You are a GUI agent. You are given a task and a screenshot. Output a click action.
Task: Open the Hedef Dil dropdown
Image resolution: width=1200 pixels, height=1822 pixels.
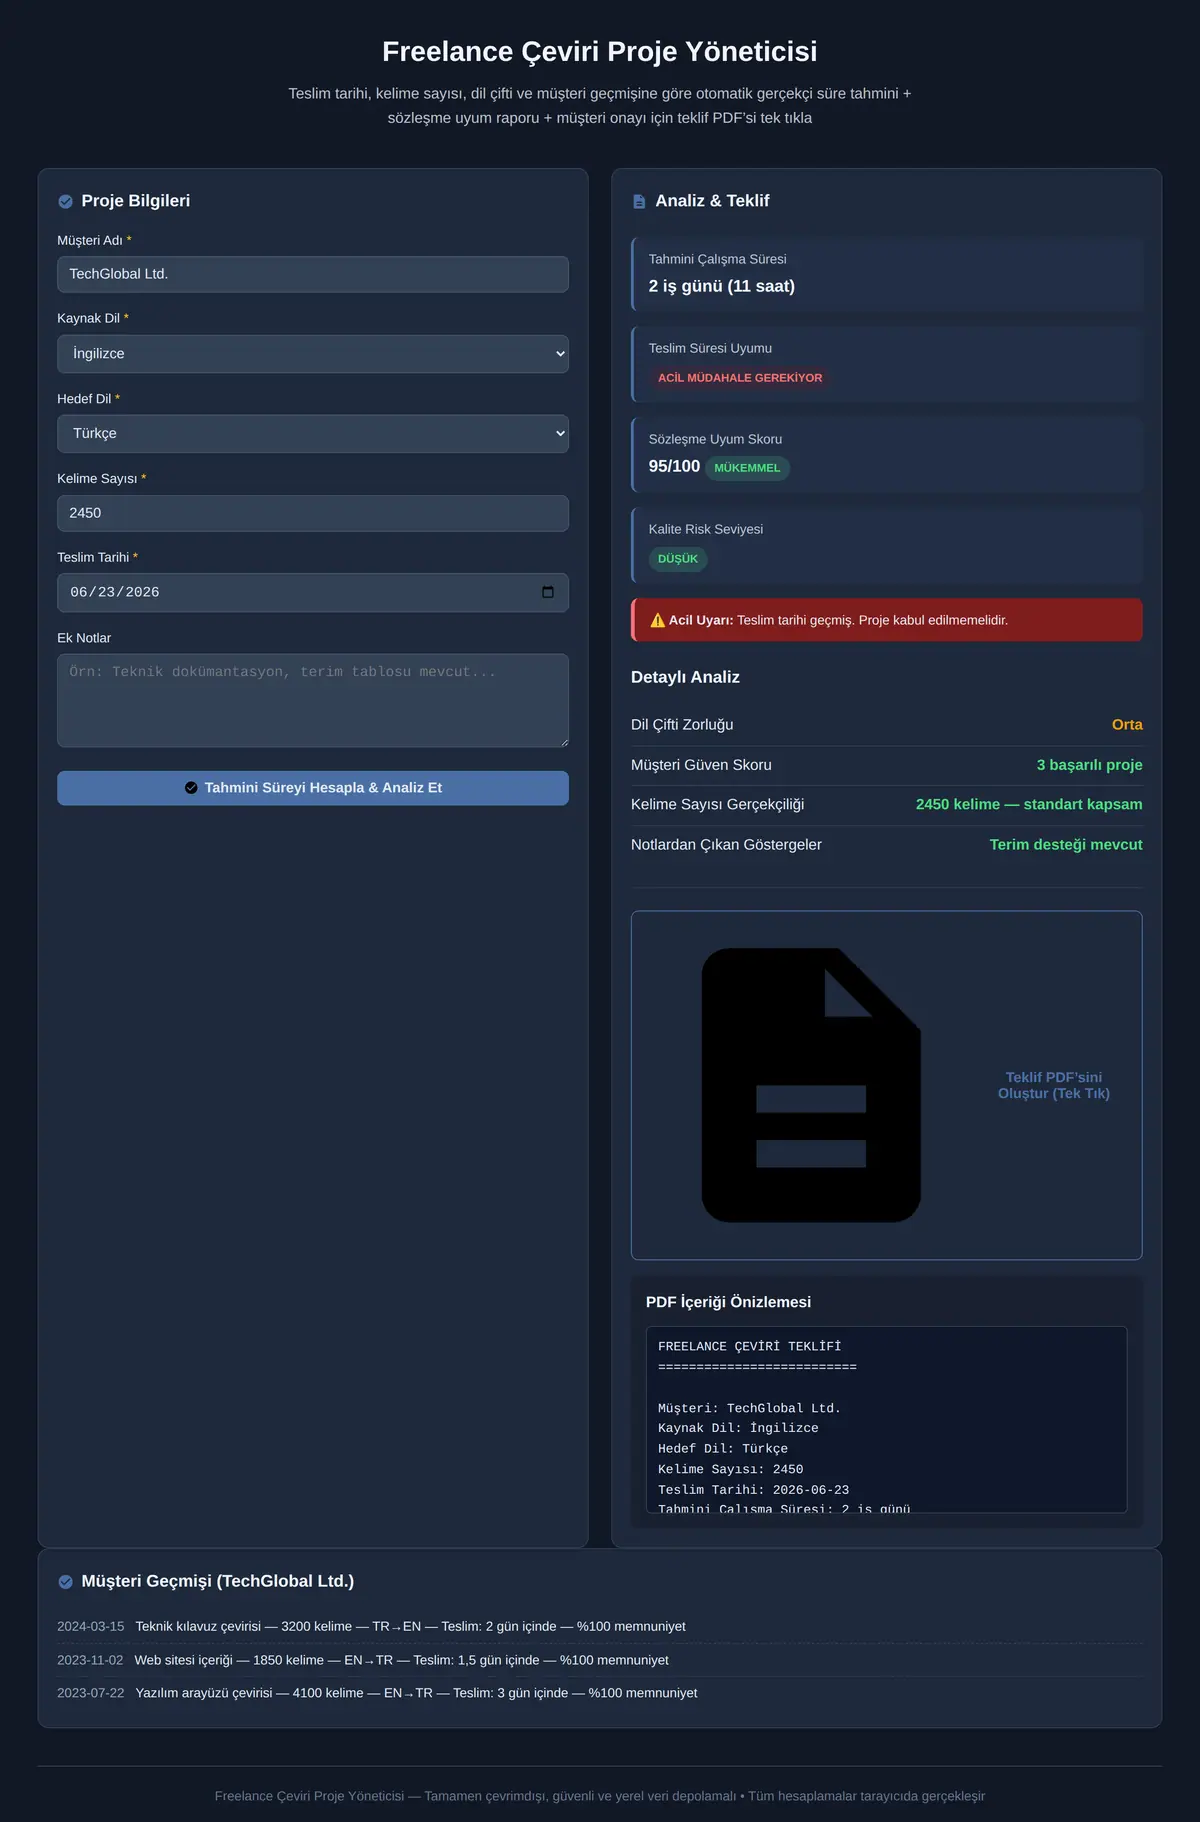coord(313,434)
